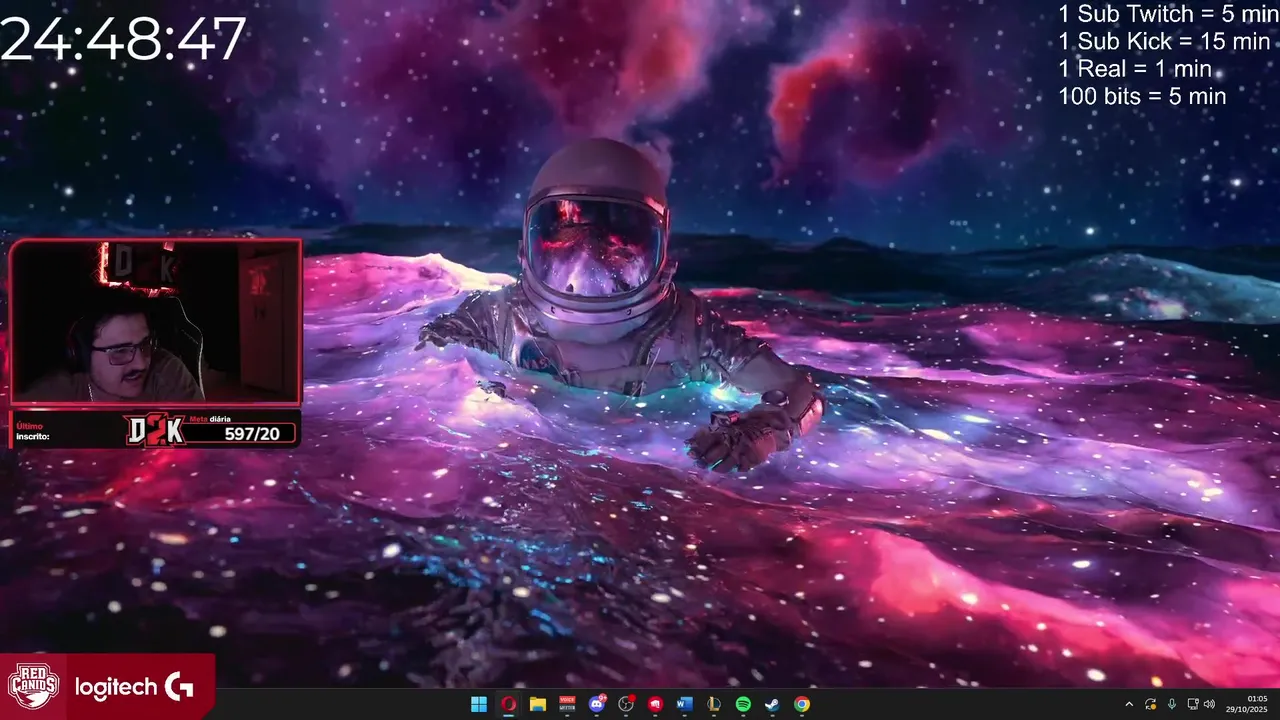
Task: Click the Windows Update tray icon
Action: click(x=1151, y=704)
